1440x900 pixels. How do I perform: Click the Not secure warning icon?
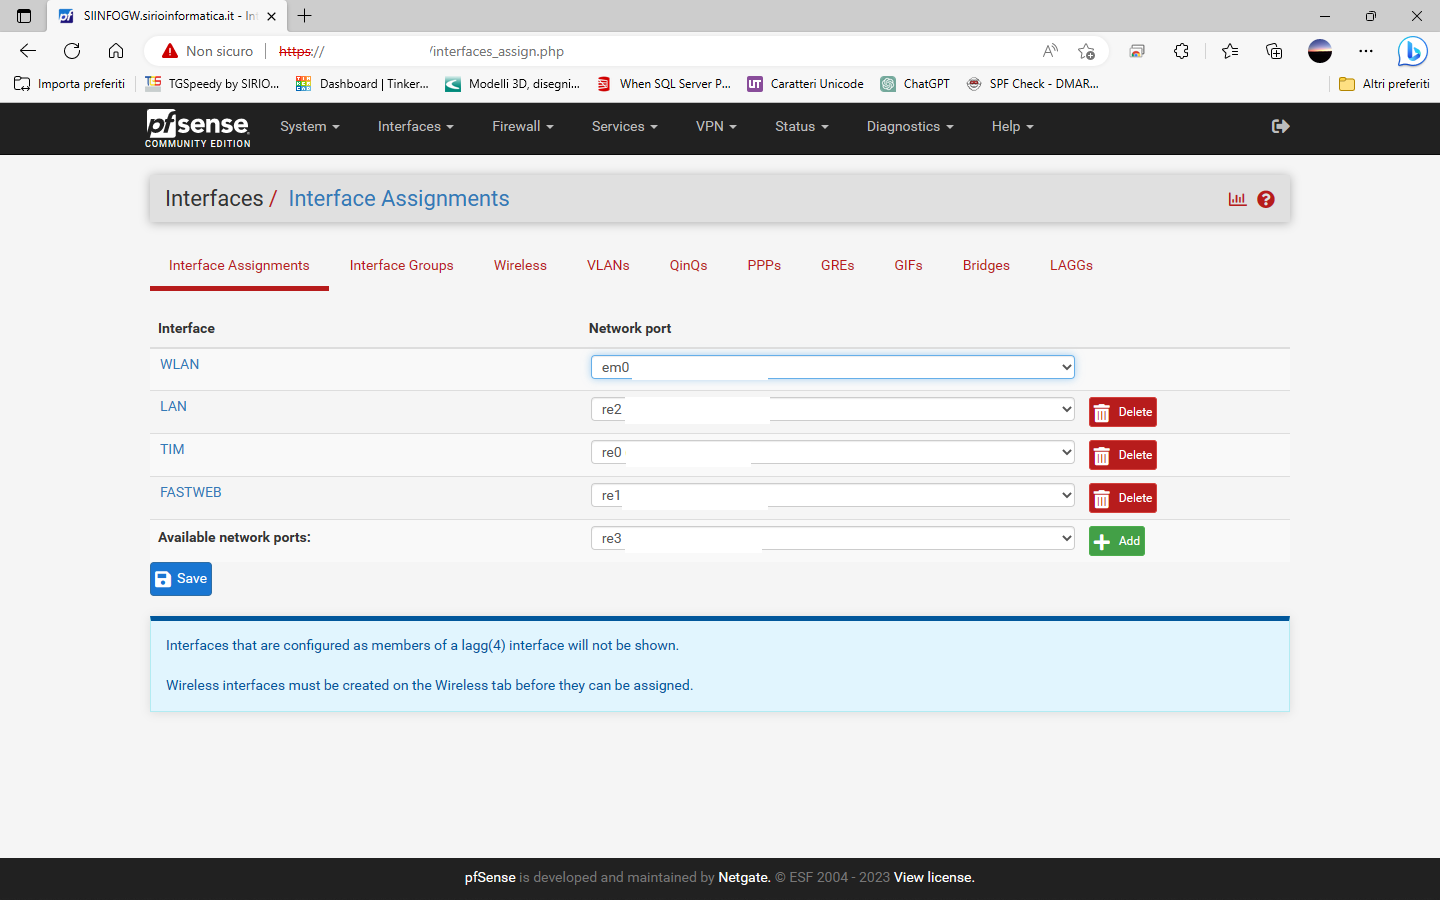[x=170, y=51]
